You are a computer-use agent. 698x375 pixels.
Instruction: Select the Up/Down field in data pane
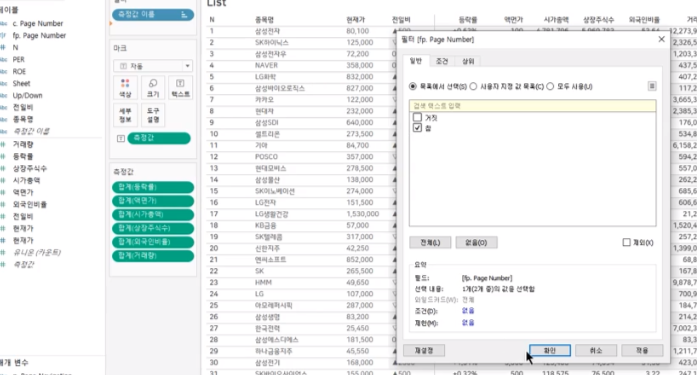(28, 96)
